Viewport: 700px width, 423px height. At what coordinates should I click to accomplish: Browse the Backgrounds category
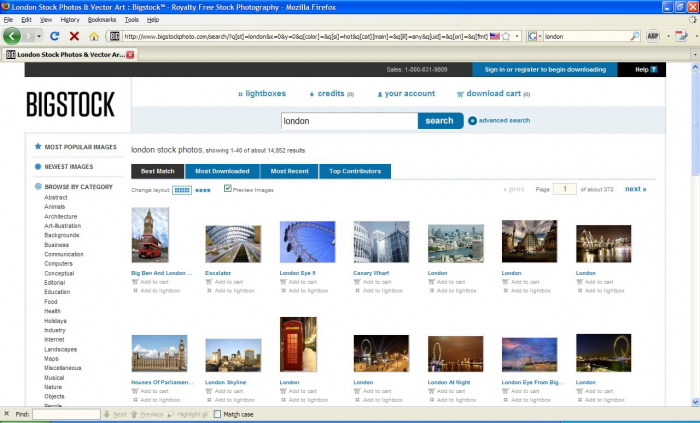coord(62,235)
